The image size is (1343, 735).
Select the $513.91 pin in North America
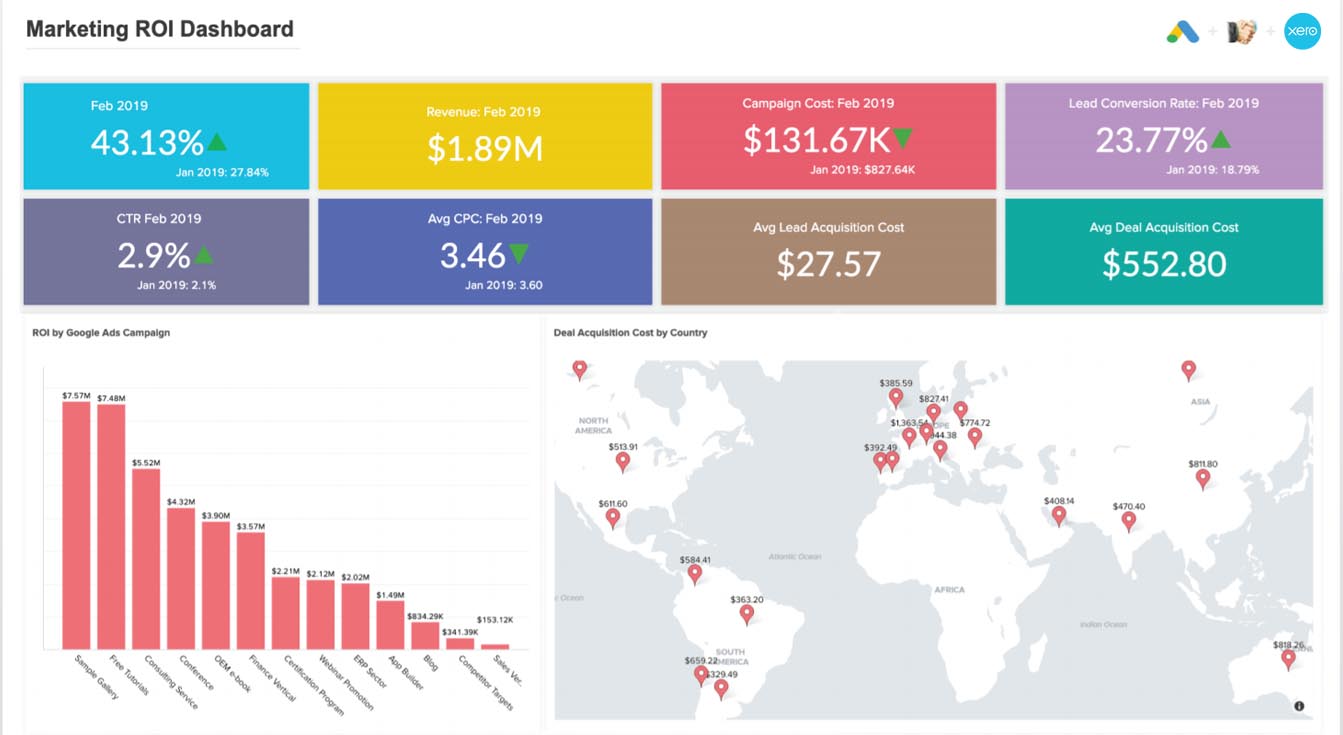tap(623, 462)
